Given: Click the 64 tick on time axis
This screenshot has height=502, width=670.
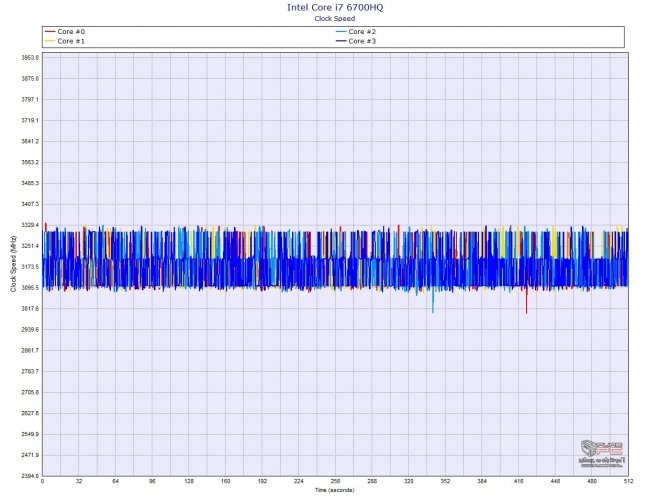Looking at the screenshot, I should (115, 481).
